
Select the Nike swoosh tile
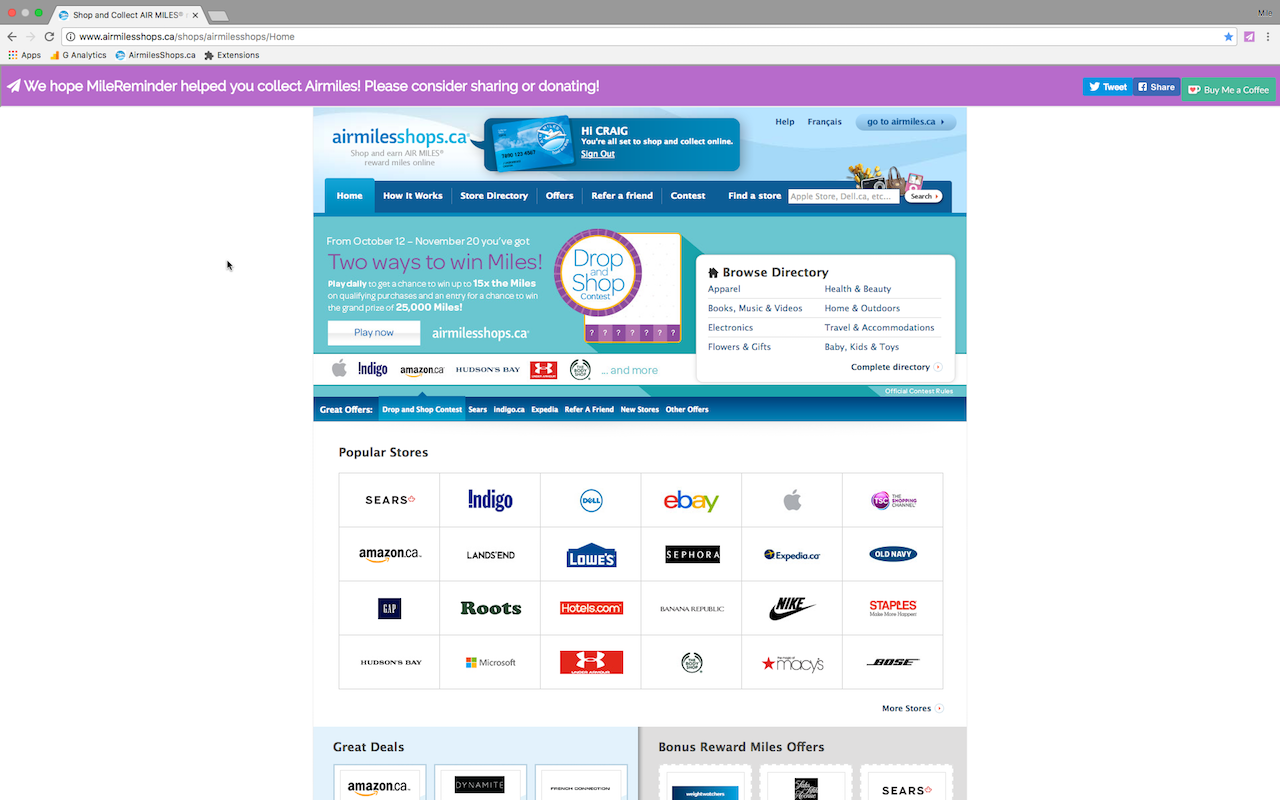coord(792,608)
